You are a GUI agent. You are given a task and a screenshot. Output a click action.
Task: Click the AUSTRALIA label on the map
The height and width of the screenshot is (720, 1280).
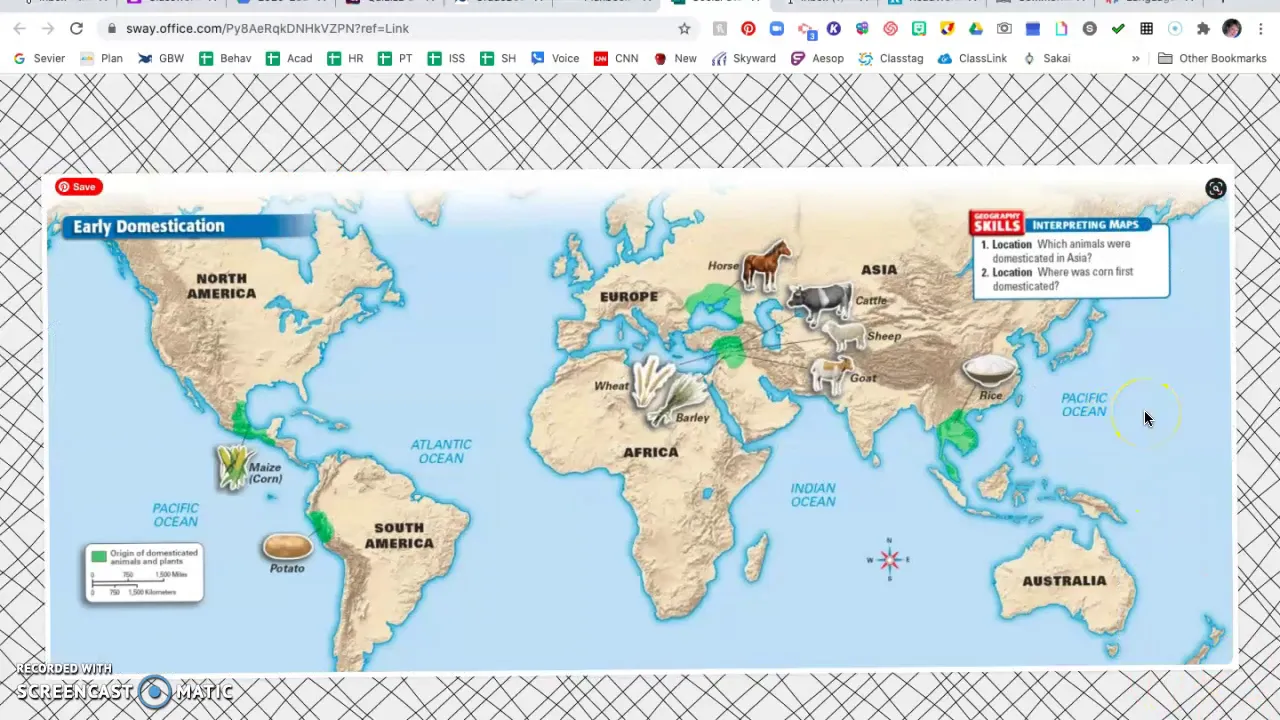[1064, 581]
